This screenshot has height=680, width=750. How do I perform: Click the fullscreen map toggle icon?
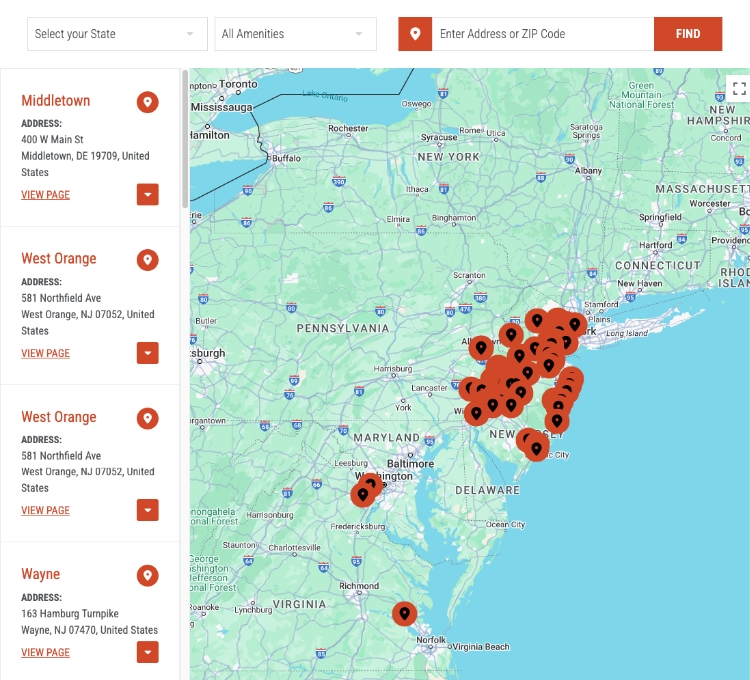click(x=739, y=88)
